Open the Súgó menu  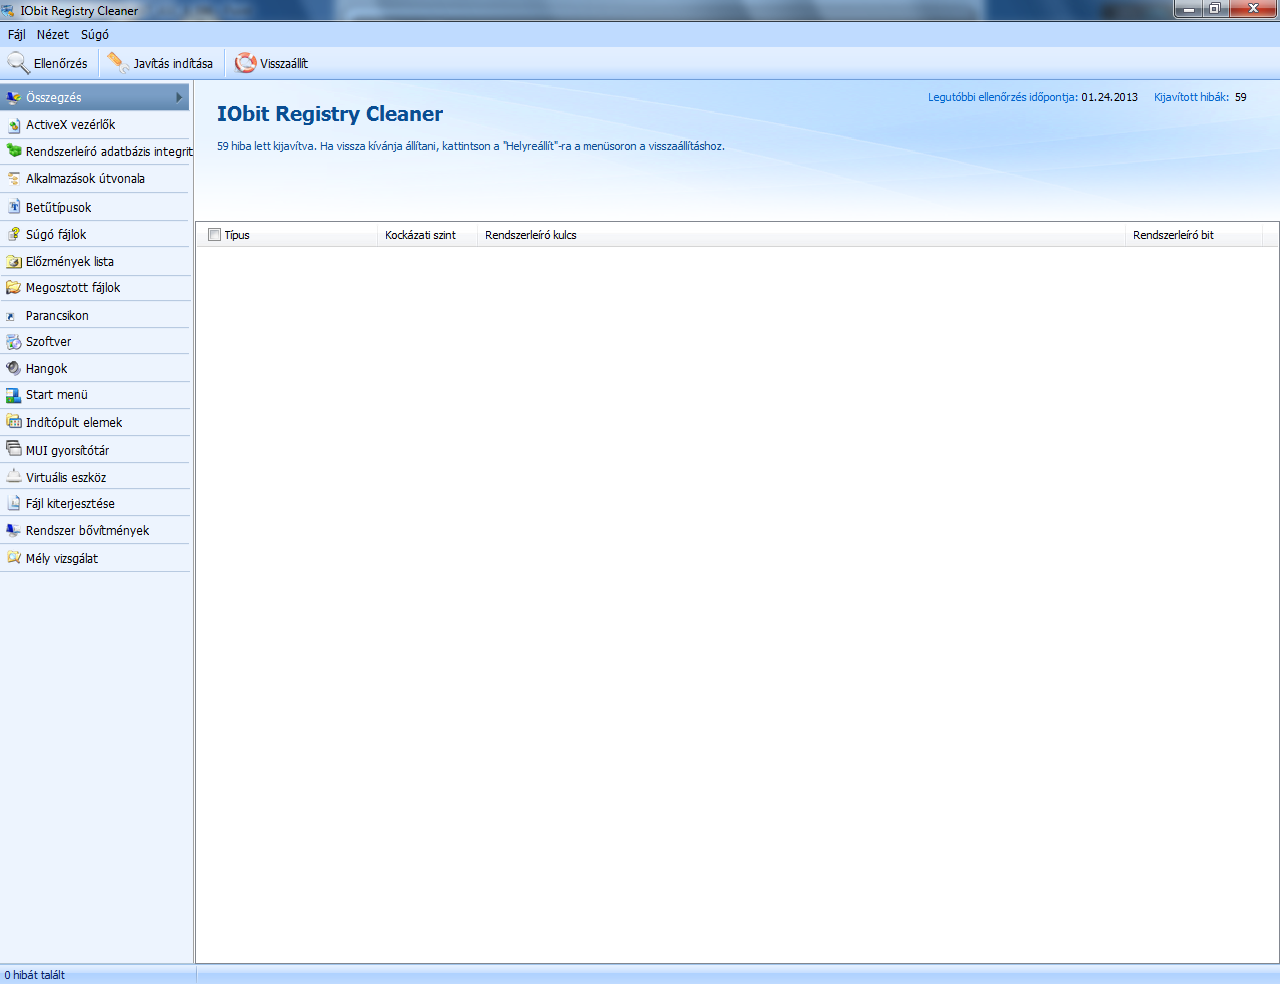(95, 34)
